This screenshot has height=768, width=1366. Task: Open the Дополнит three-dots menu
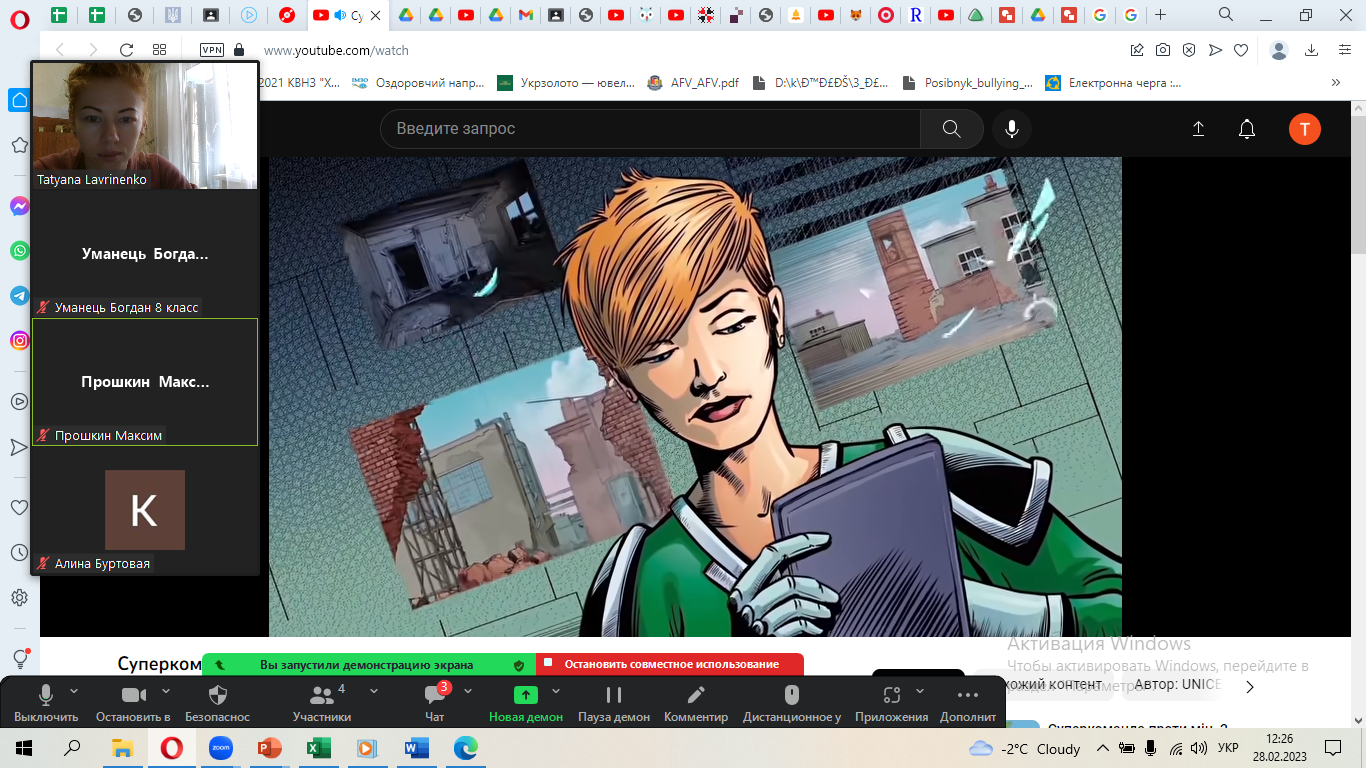tap(968, 704)
